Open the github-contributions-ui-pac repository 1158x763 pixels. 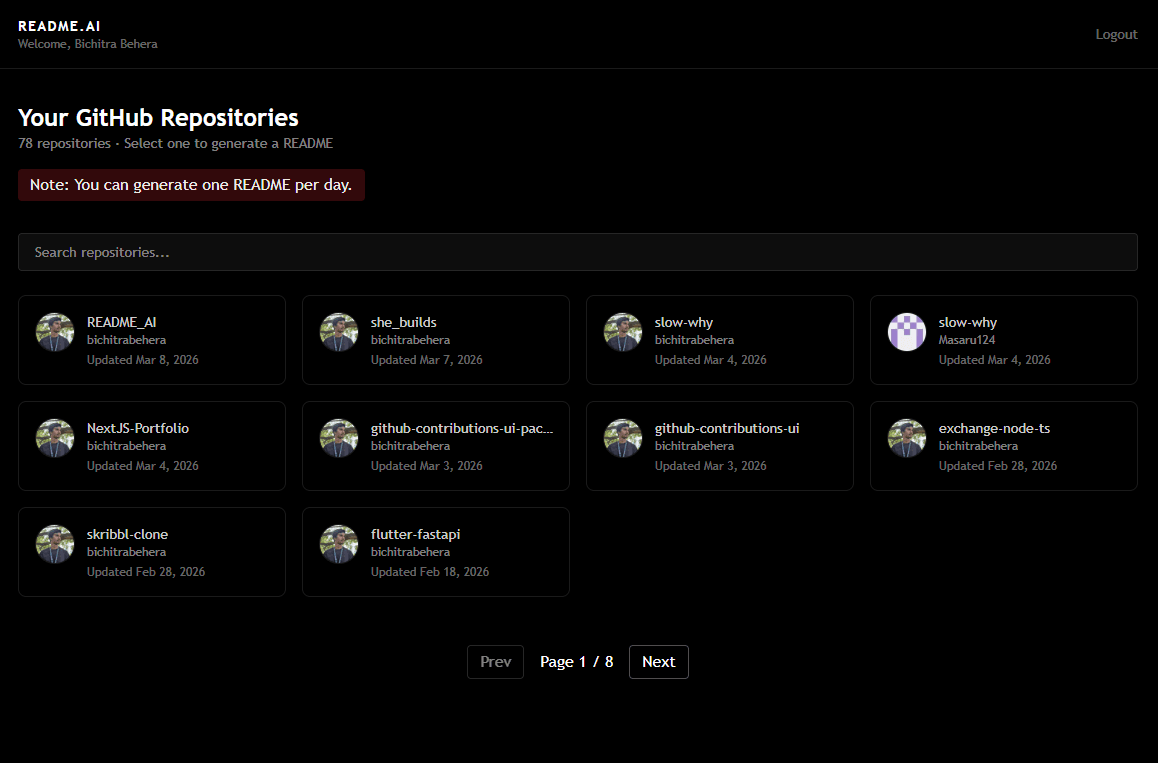coord(436,446)
